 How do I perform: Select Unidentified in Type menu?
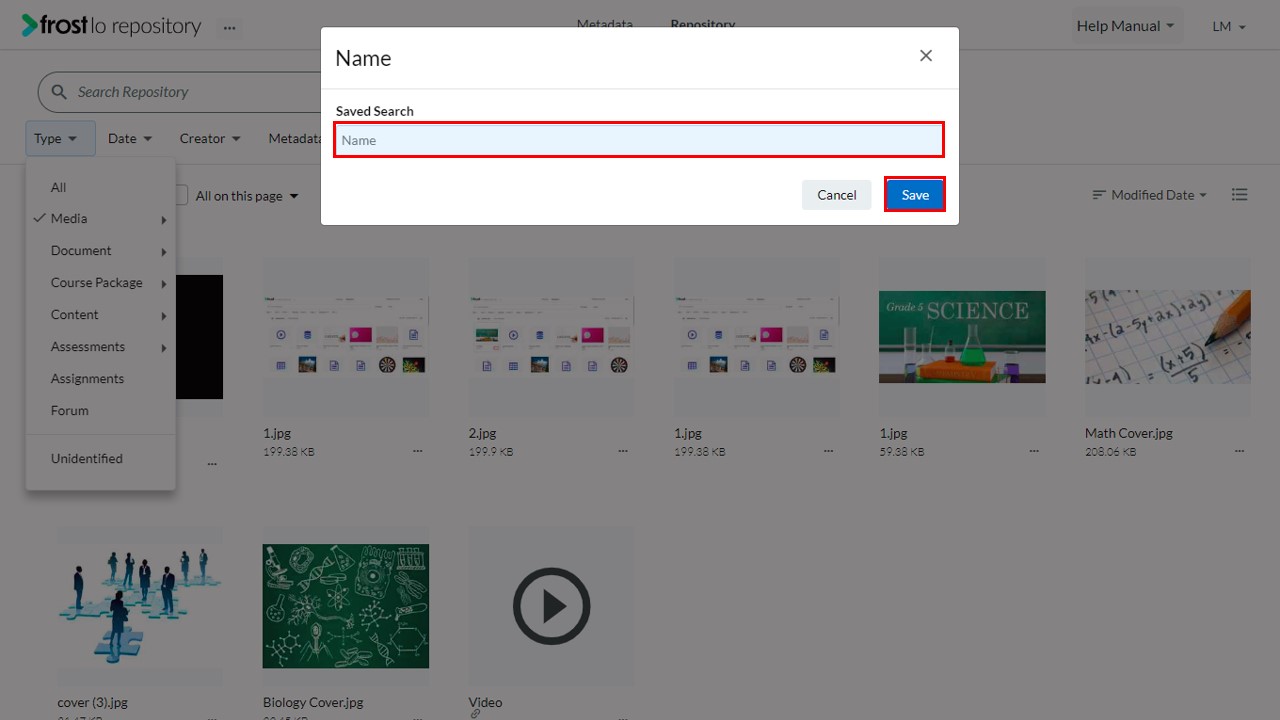coord(87,459)
